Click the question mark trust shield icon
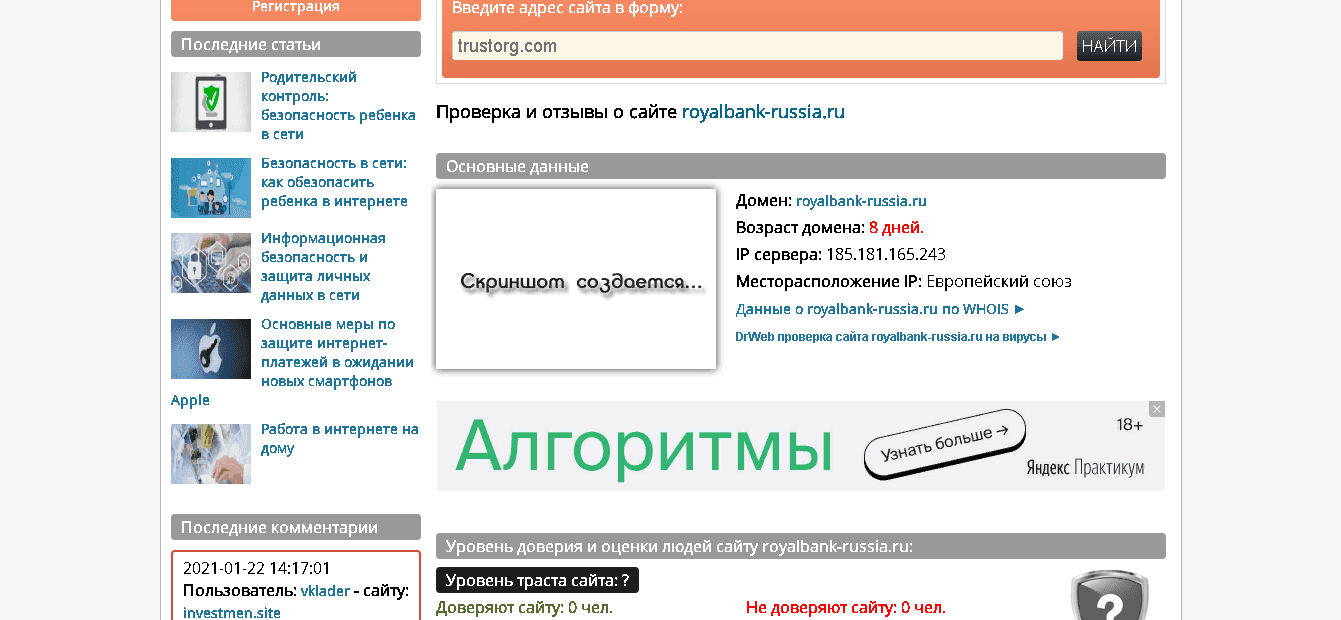 tap(1108, 598)
